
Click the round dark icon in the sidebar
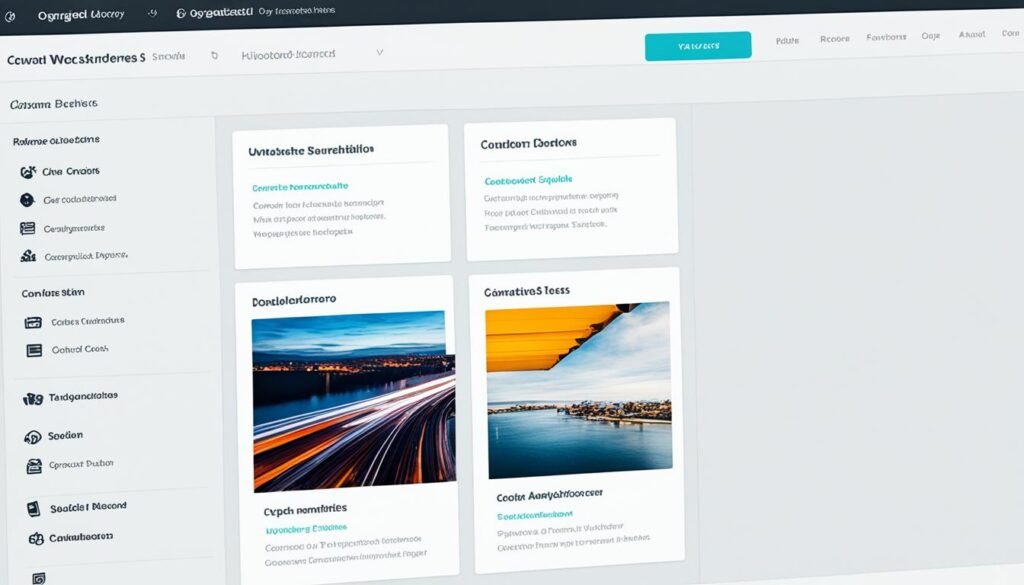click(27, 200)
